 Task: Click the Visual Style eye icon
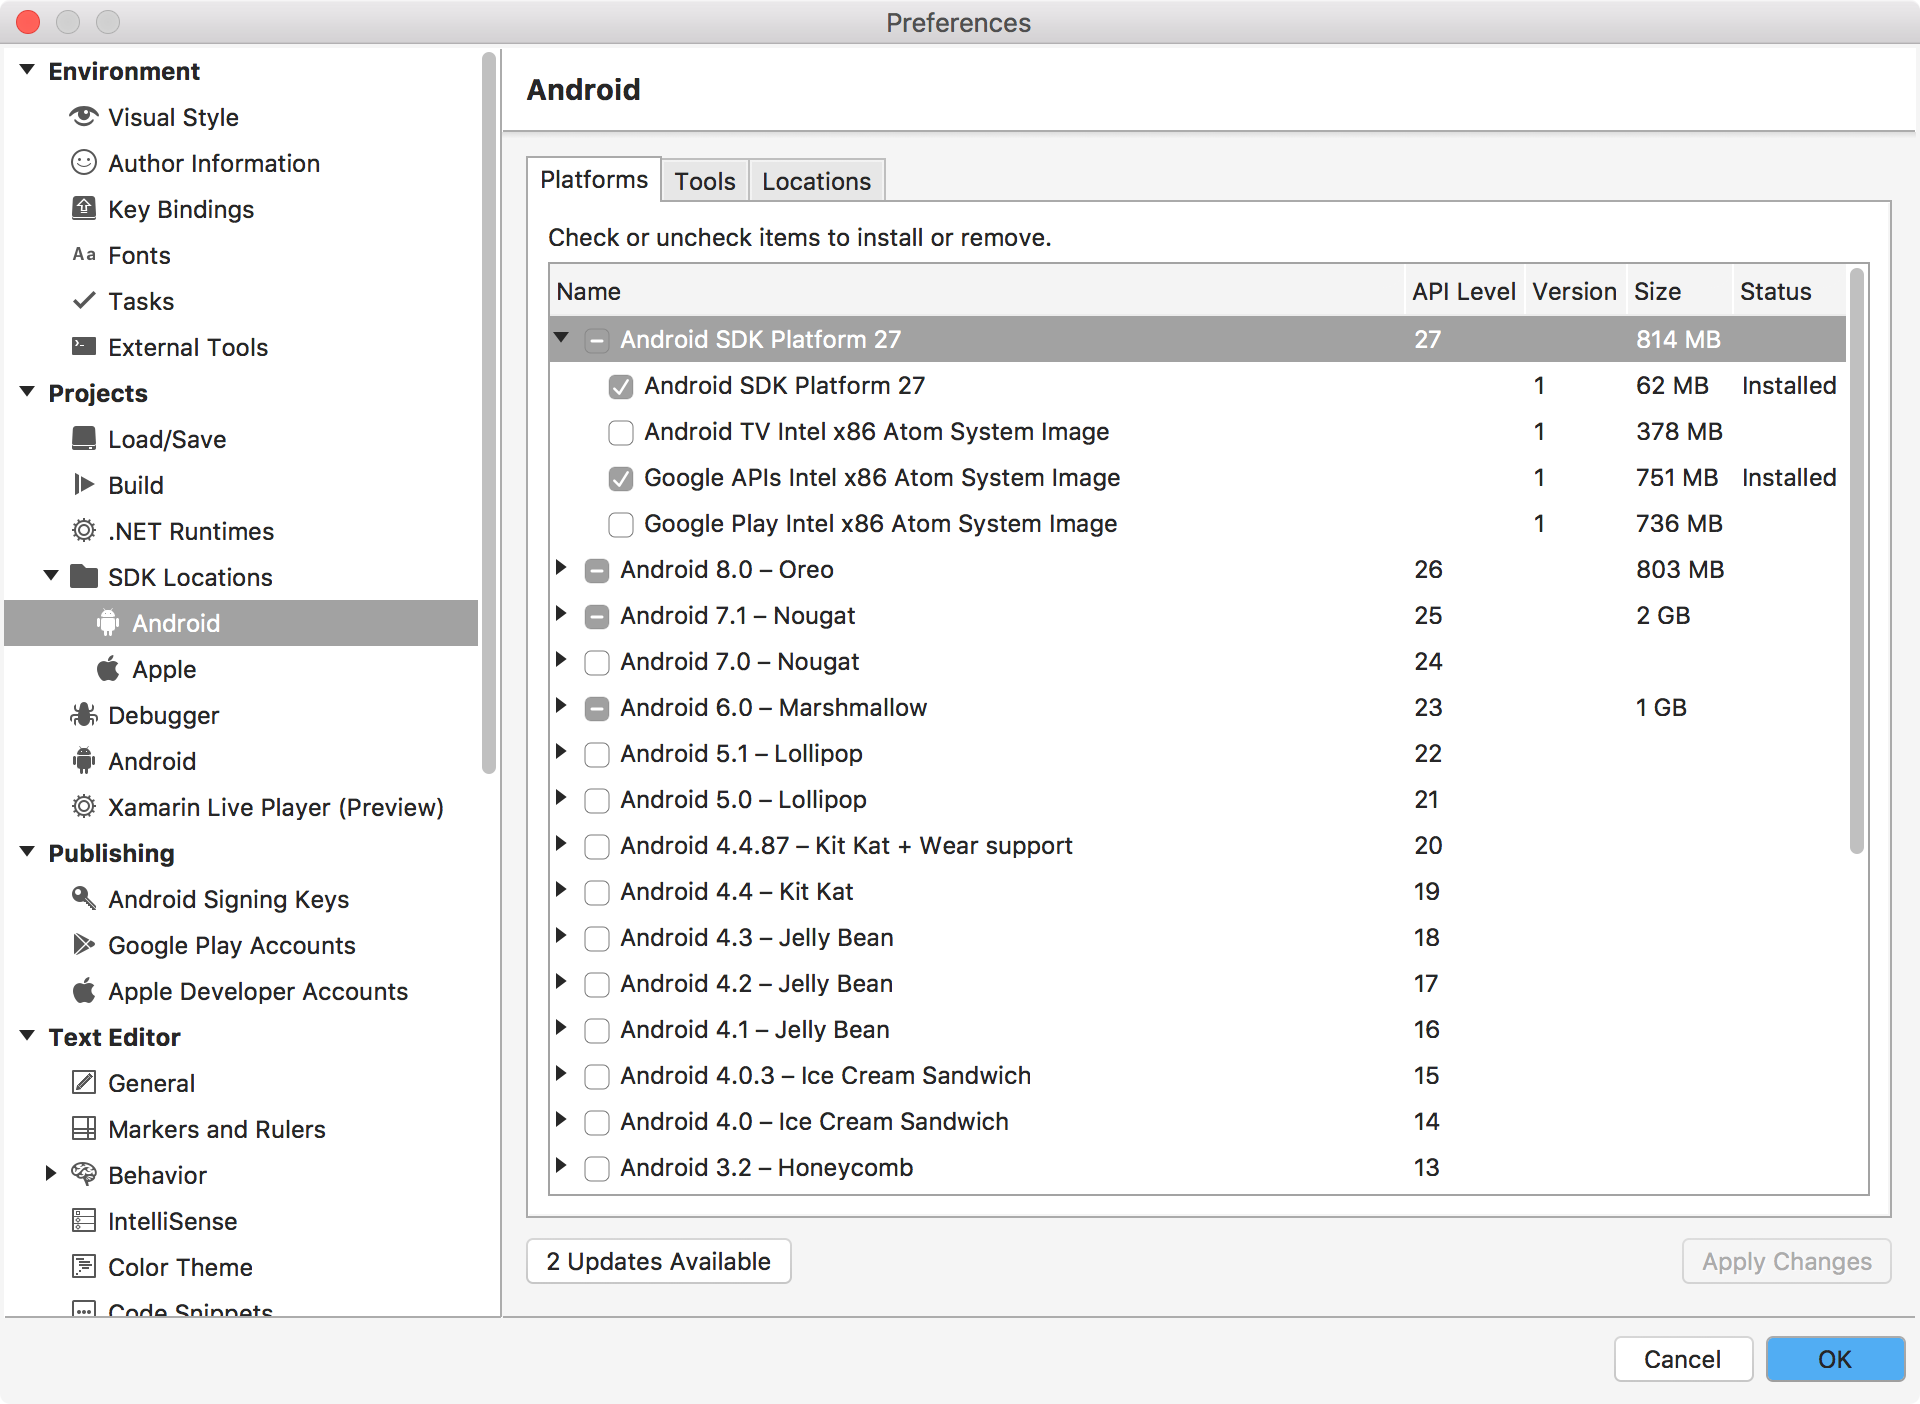[x=84, y=117]
